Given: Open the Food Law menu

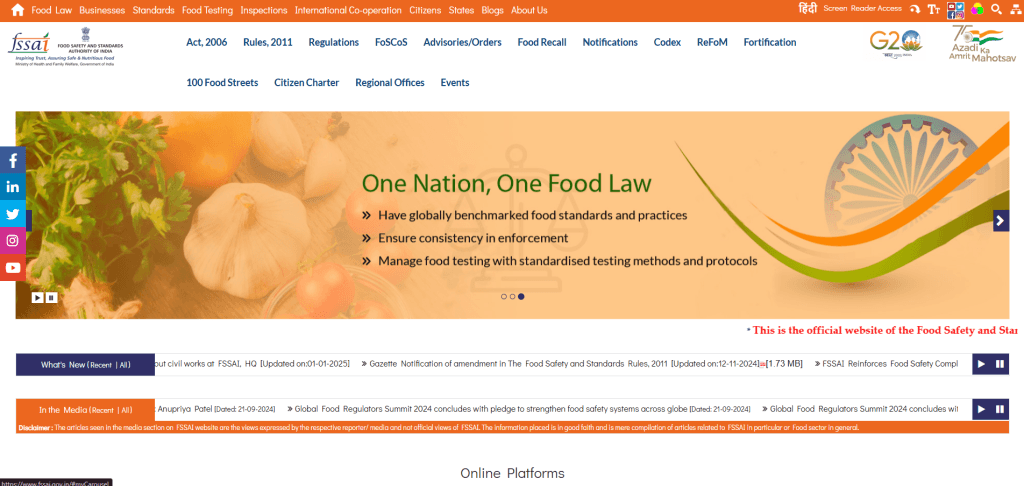Looking at the screenshot, I should pos(52,10).
